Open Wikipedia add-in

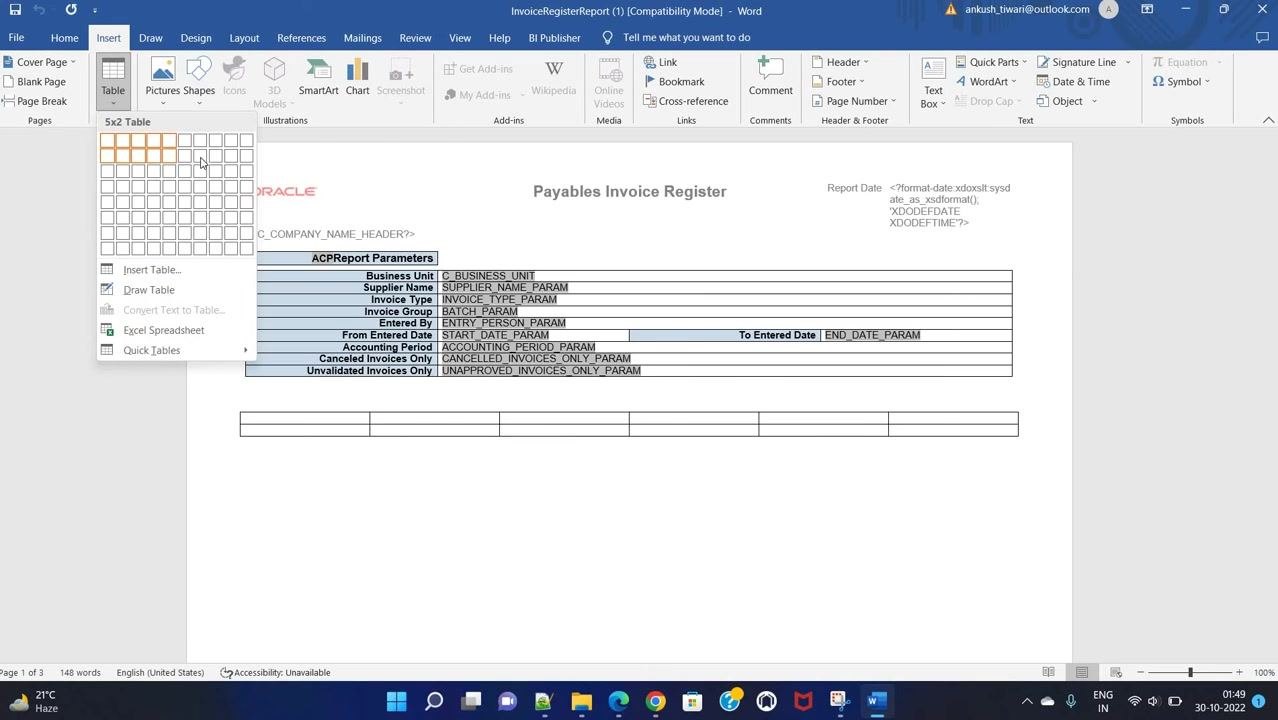553,78
